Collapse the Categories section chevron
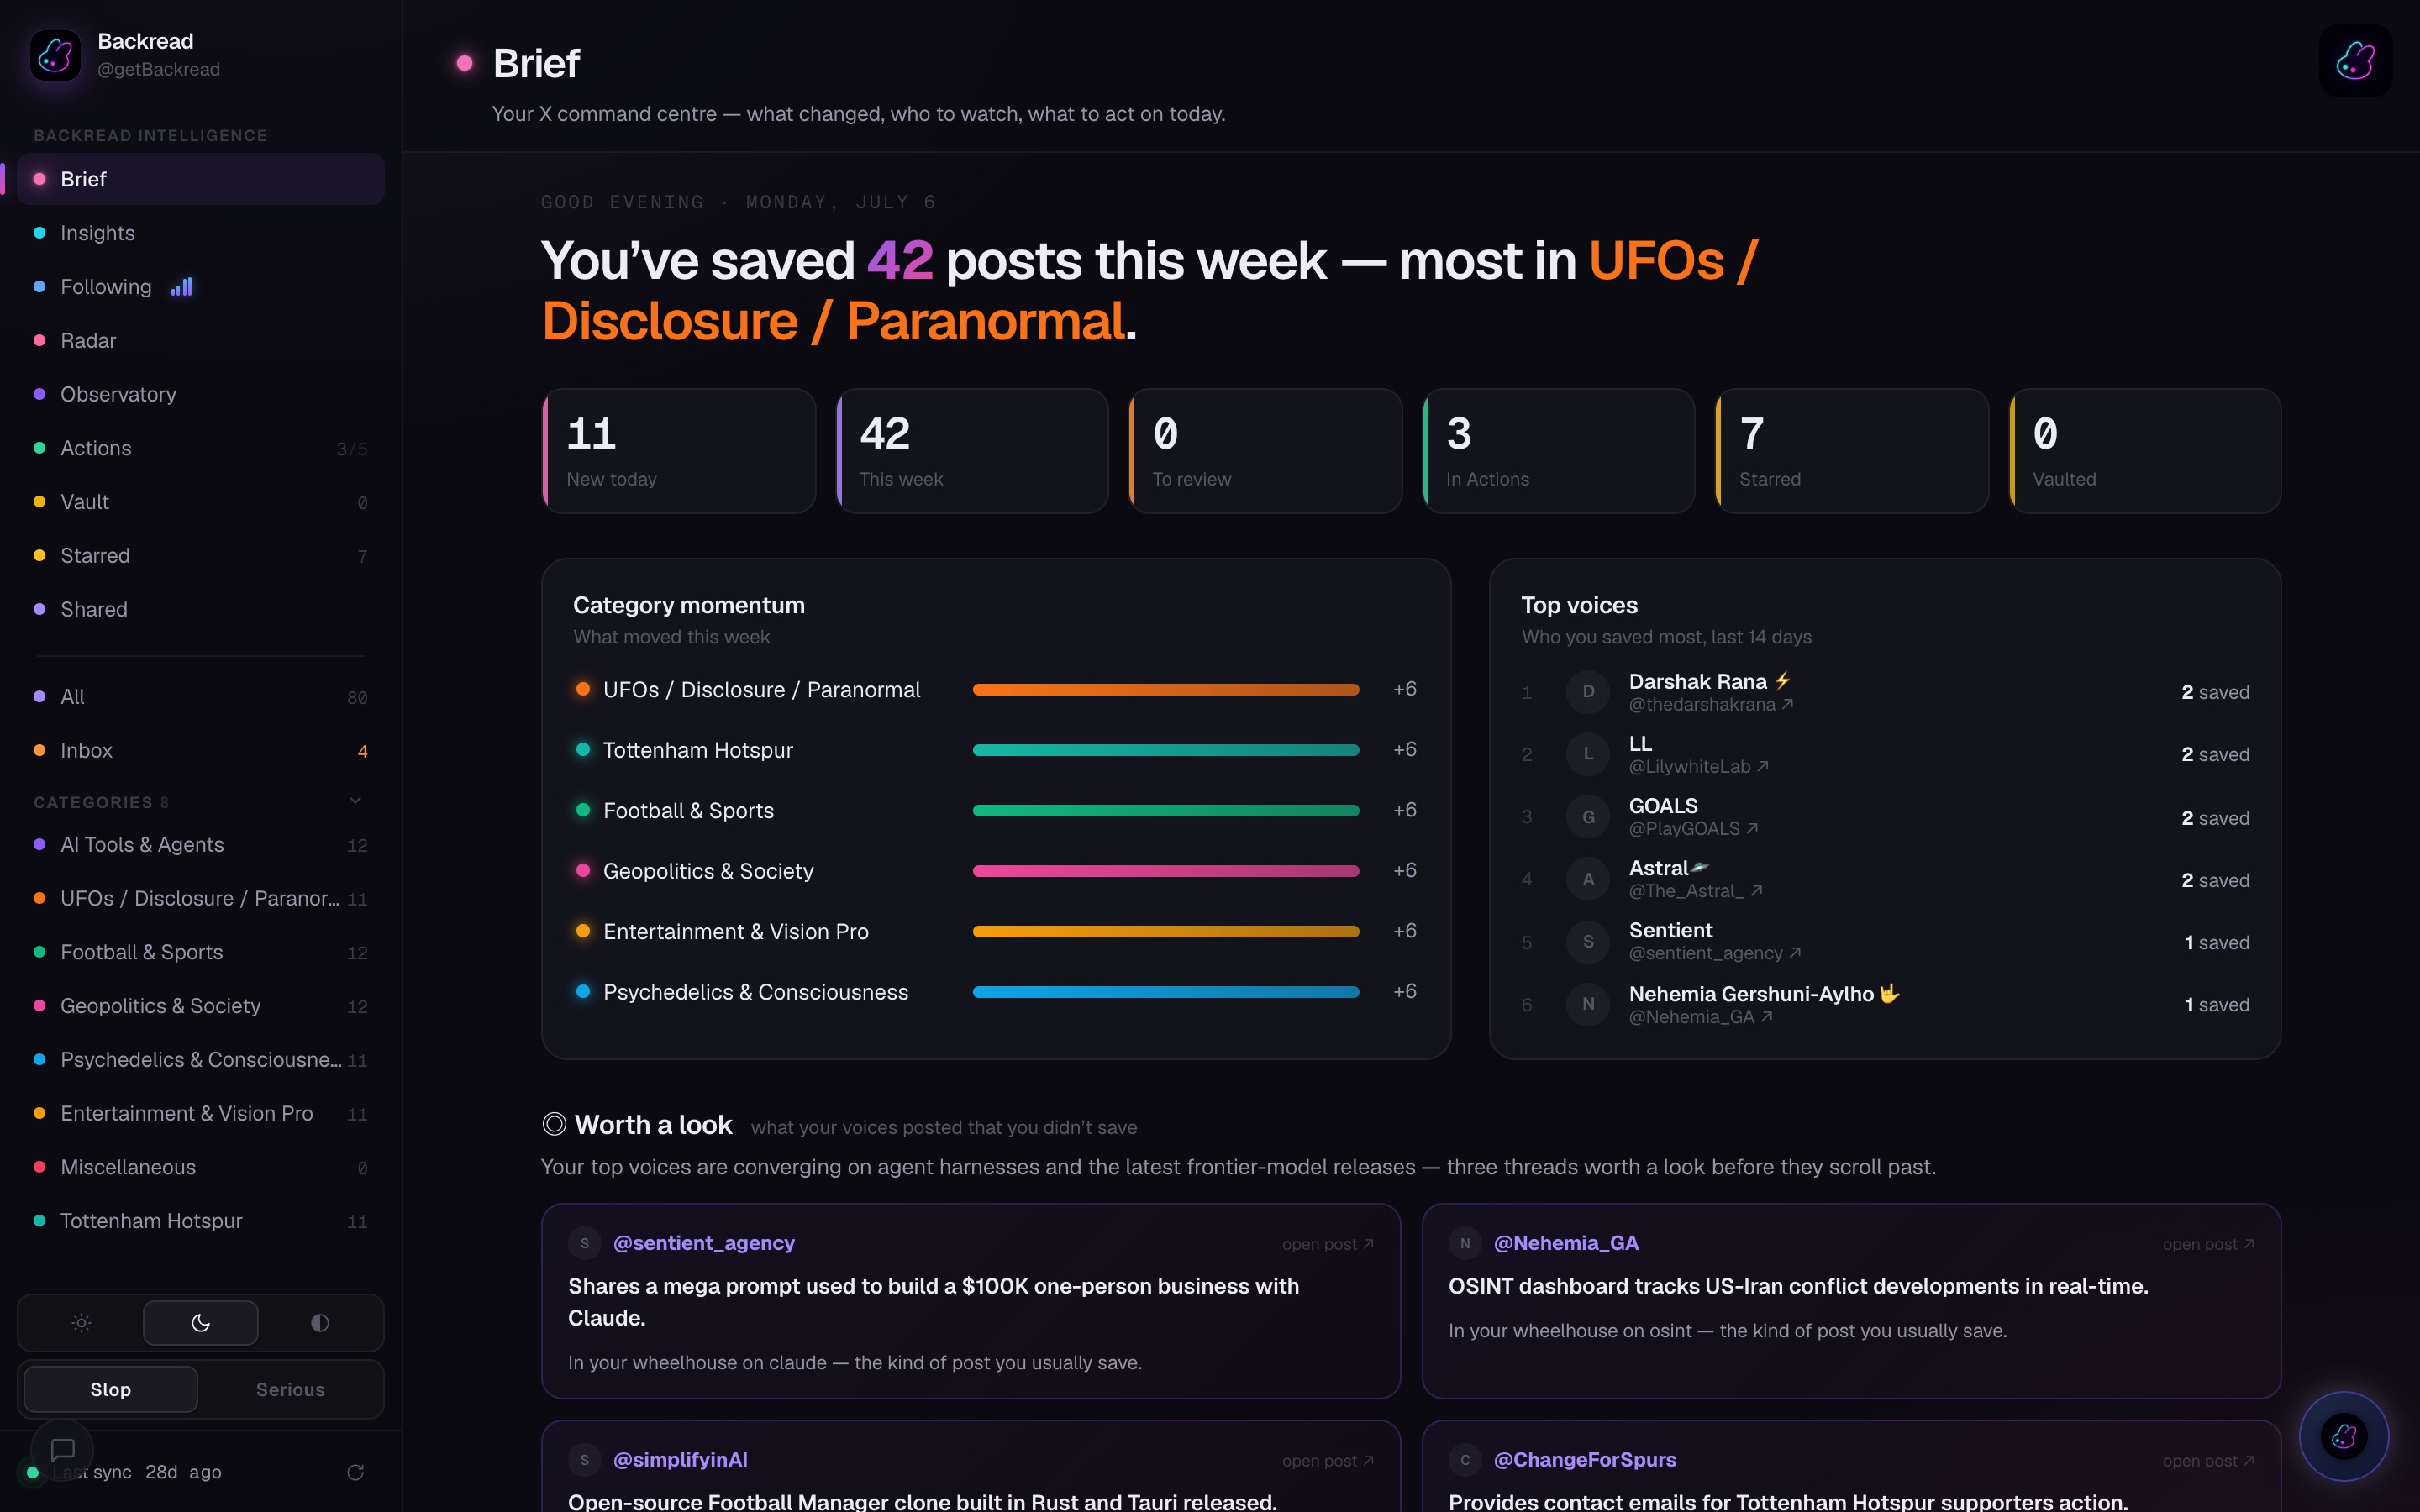The height and width of the screenshot is (1512, 2420). pyautogui.click(x=355, y=801)
